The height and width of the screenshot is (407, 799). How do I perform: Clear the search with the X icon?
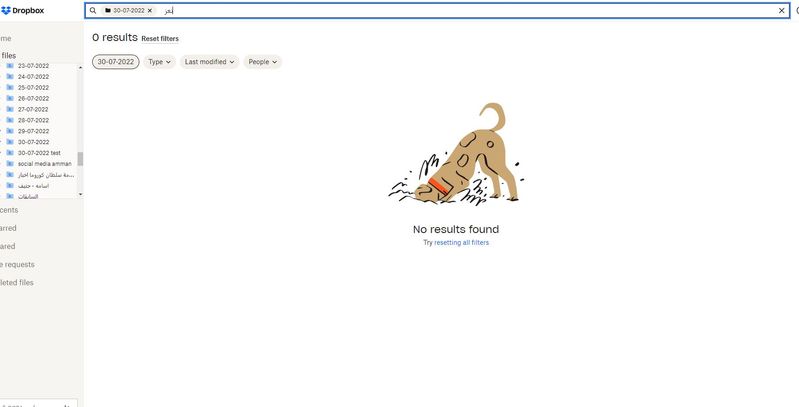click(782, 10)
